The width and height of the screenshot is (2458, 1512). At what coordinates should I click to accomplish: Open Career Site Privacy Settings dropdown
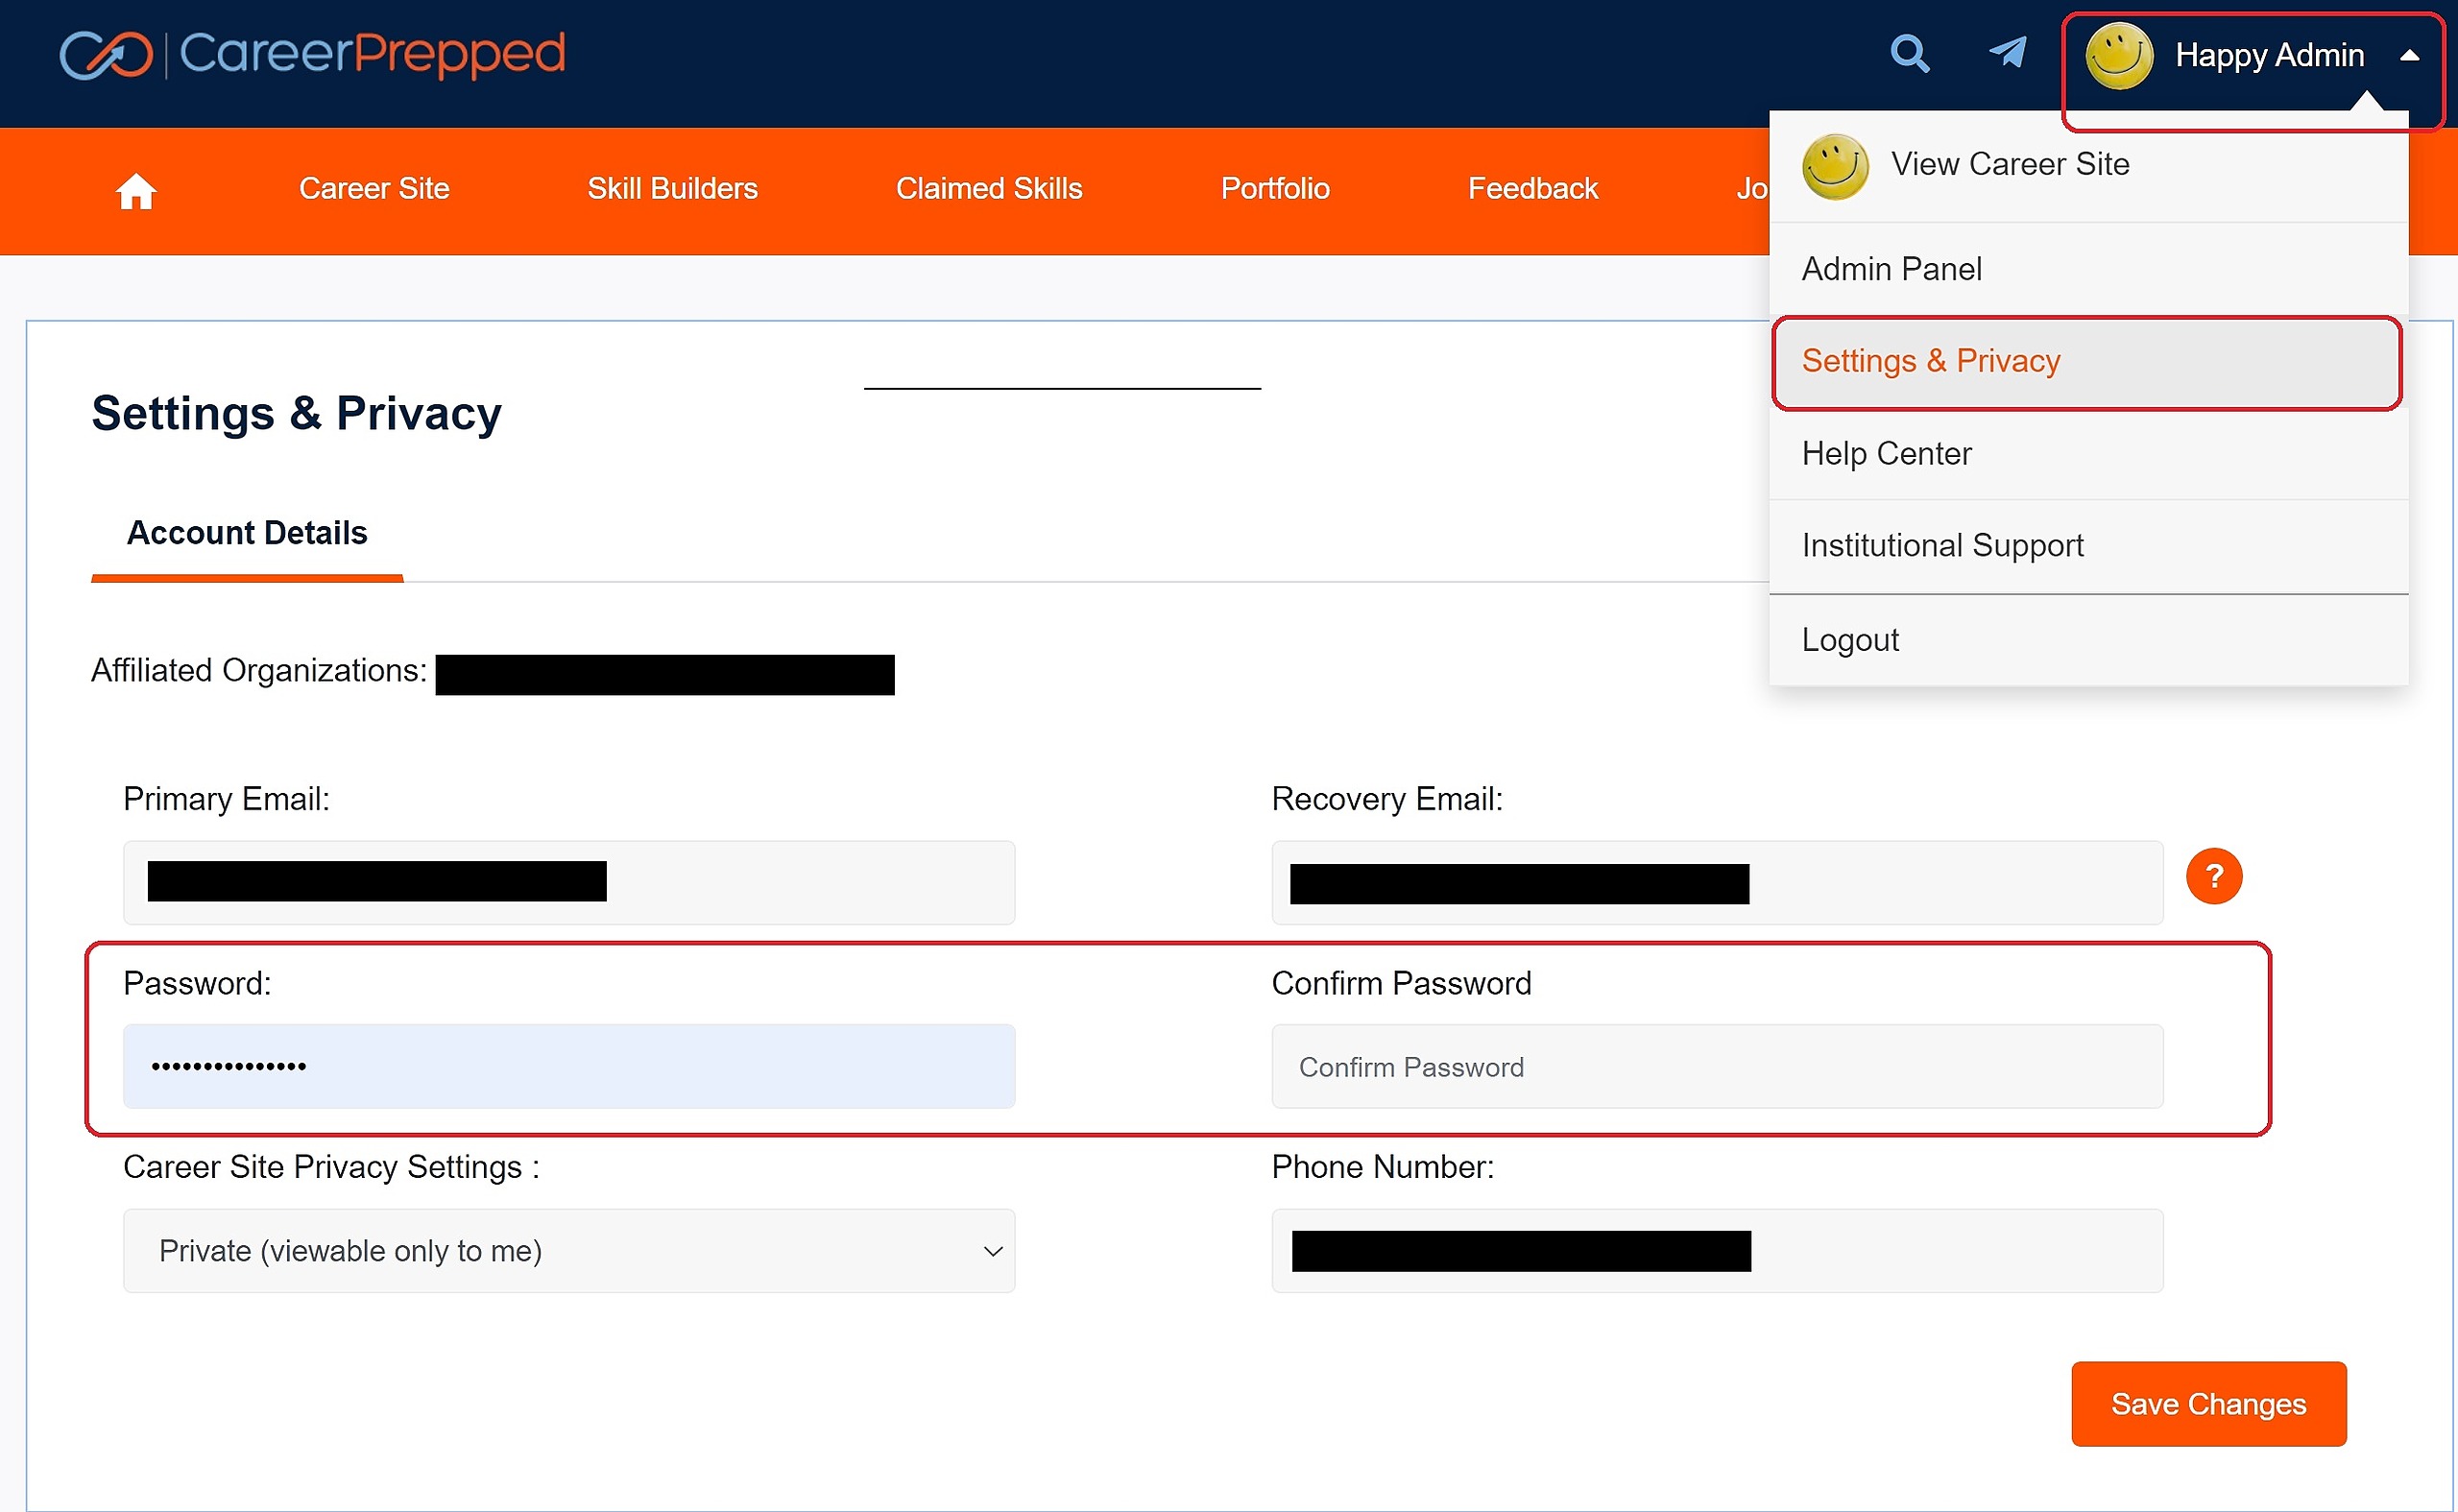(568, 1250)
